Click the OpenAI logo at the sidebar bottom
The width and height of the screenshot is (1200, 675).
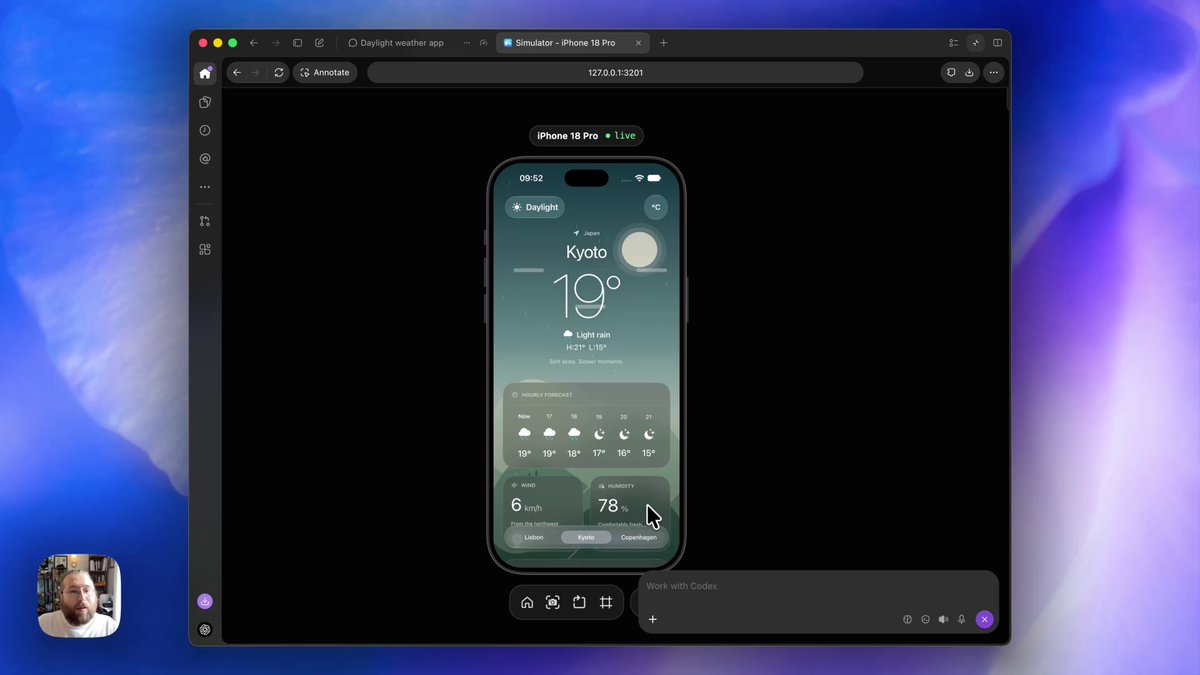[205, 629]
